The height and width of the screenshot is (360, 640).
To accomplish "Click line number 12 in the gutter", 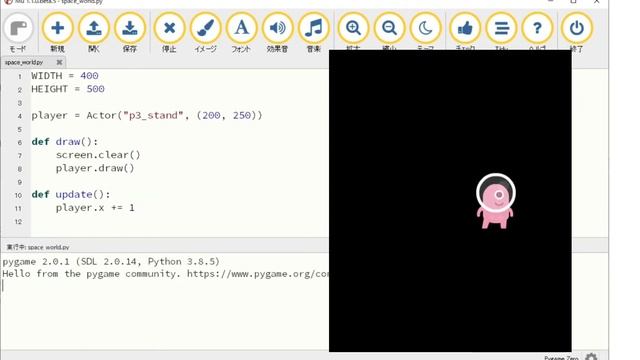I will pos(18,222).
